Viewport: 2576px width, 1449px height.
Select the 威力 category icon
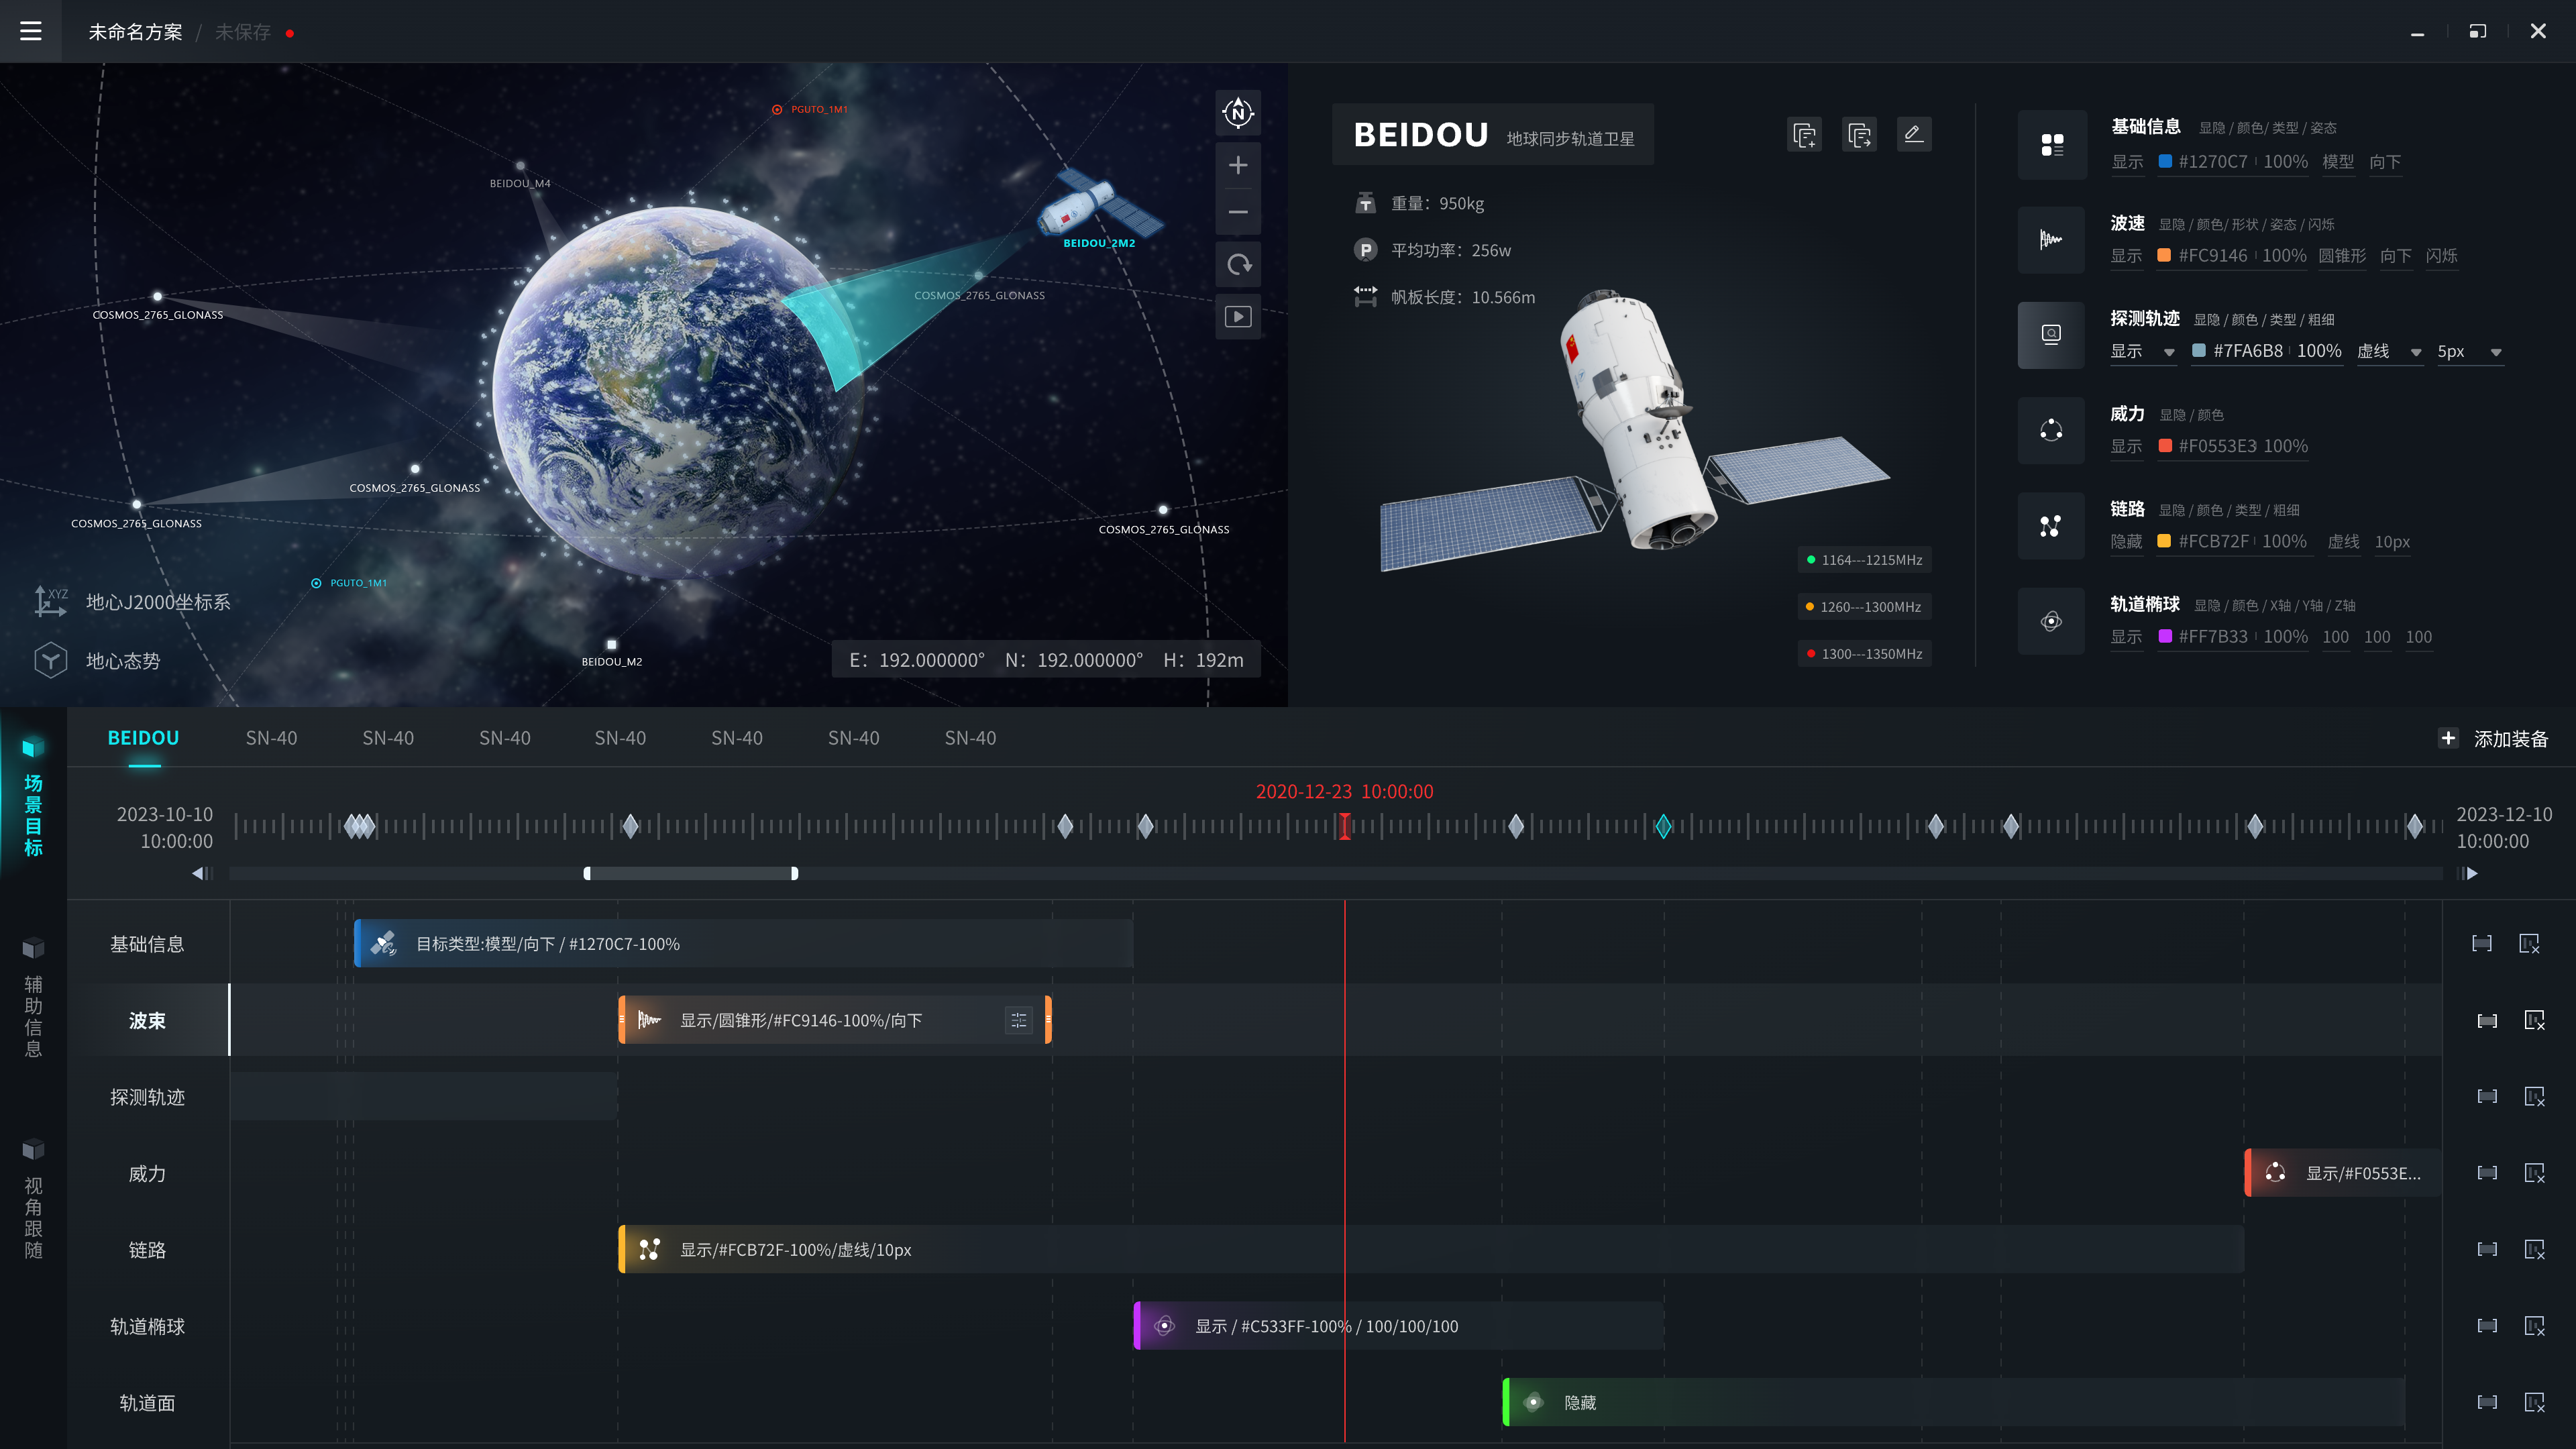tap(2051, 431)
